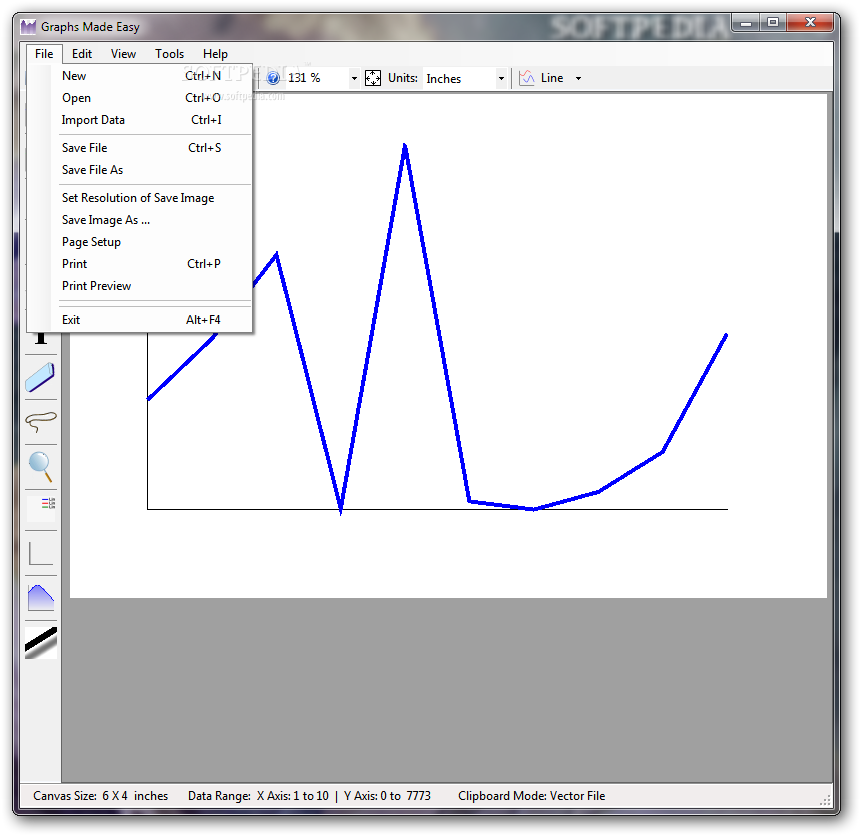Choose New from File menu

[x=141, y=76]
